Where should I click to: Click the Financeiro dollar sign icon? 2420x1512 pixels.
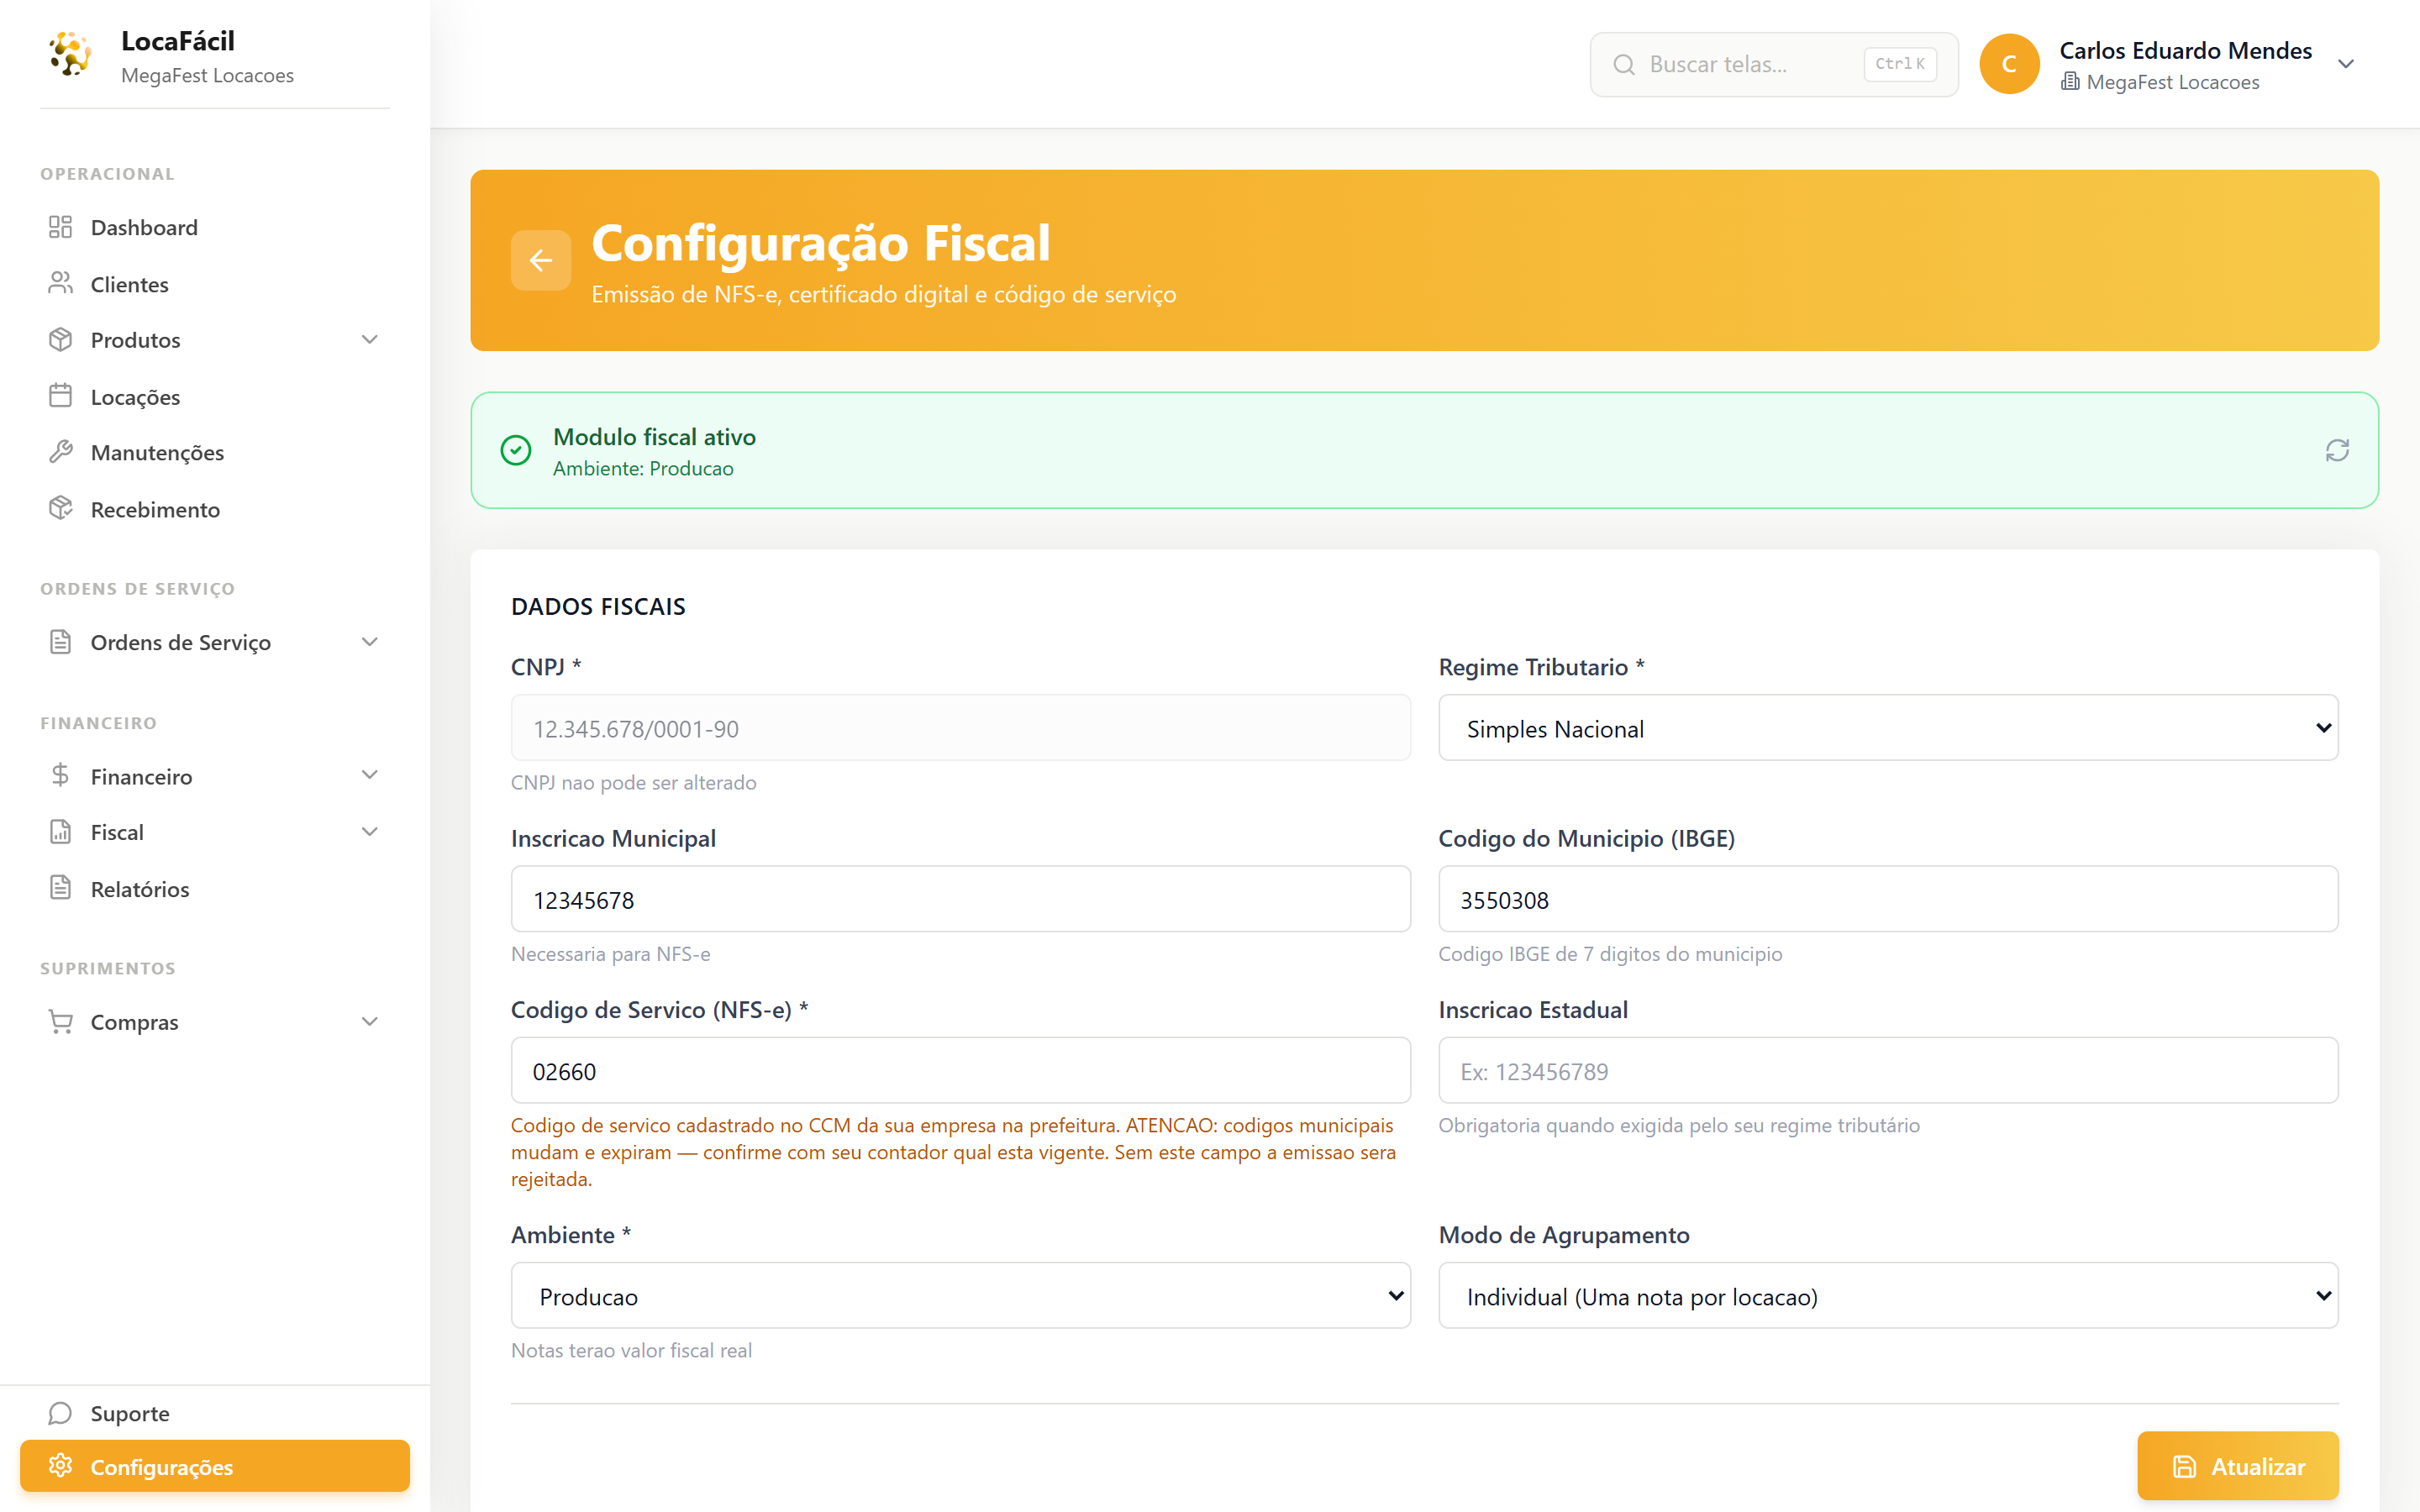(x=60, y=776)
